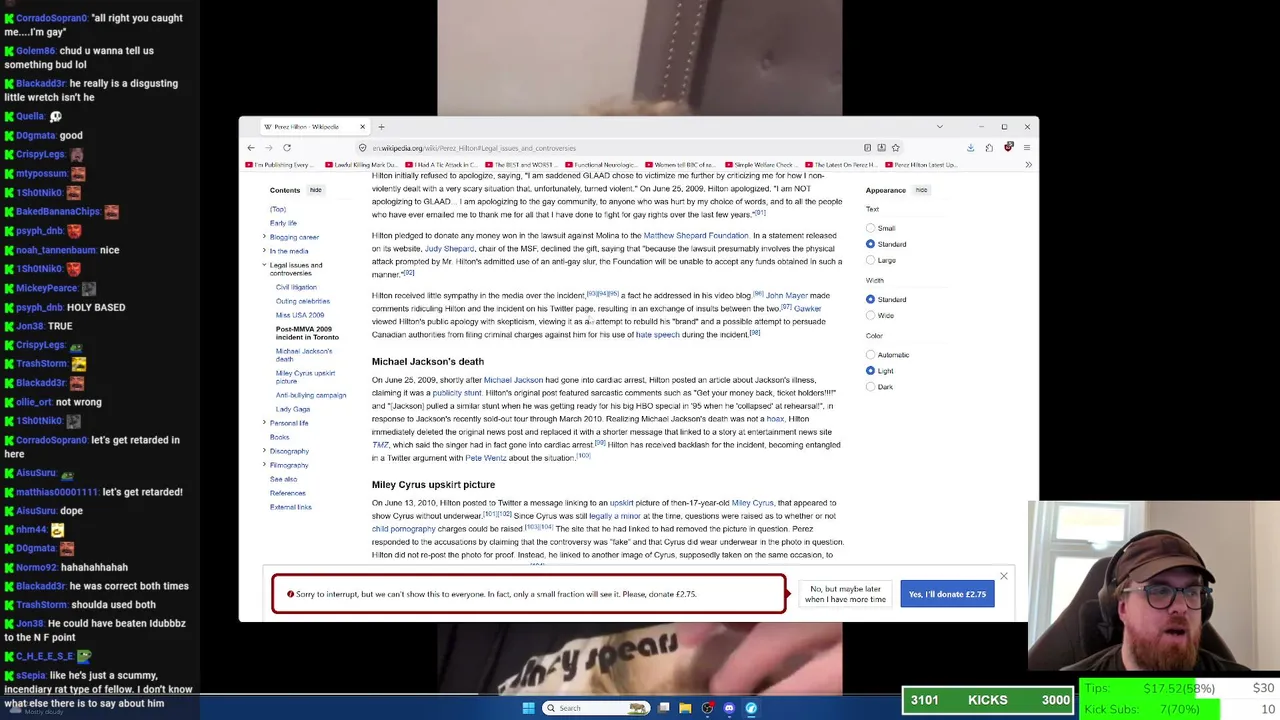Open the publicity stunt link
The height and width of the screenshot is (720, 1280).
point(457,393)
